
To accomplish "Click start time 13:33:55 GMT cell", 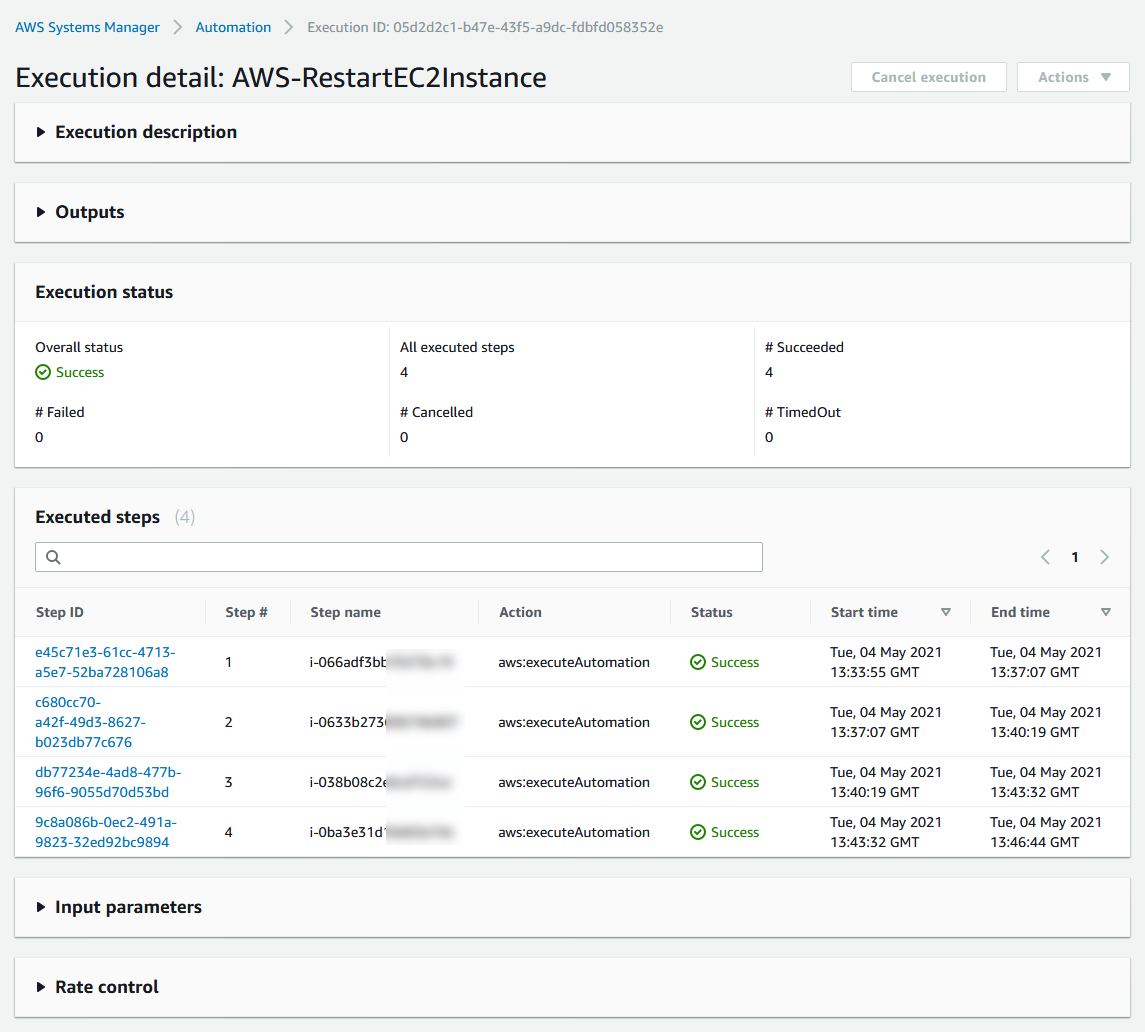I will 886,662.
